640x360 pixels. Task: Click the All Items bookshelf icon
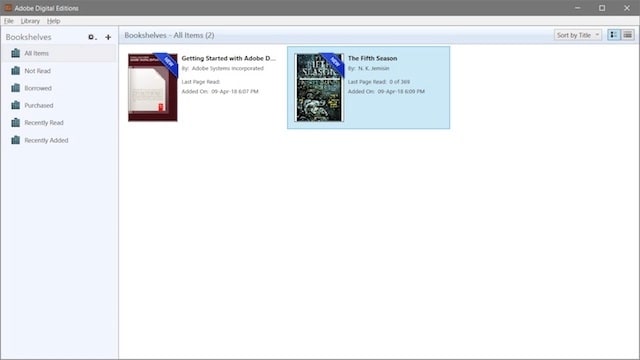[x=16, y=53]
